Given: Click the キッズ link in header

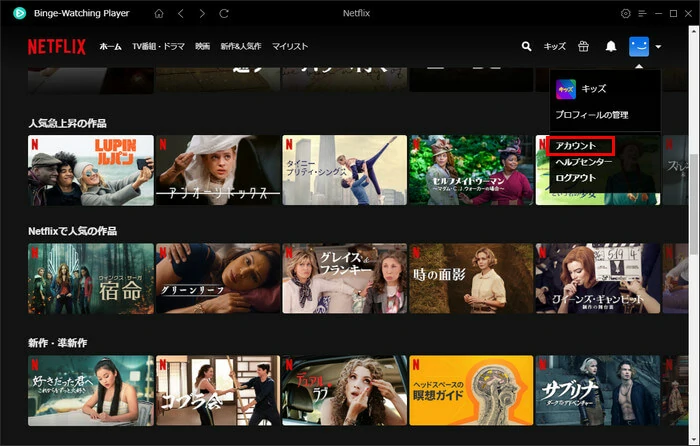Looking at the screenshot, I should [x=554, y=46].
